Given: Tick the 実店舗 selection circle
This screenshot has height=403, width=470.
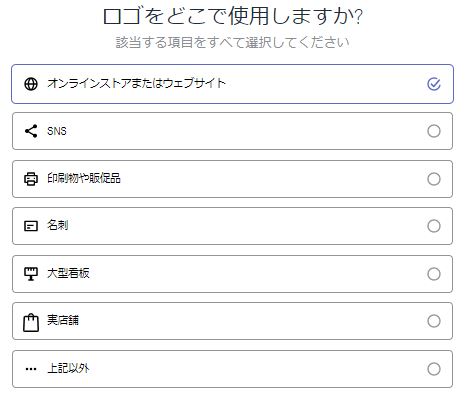Looking at the screenshot, I should [x=434, y=321].
